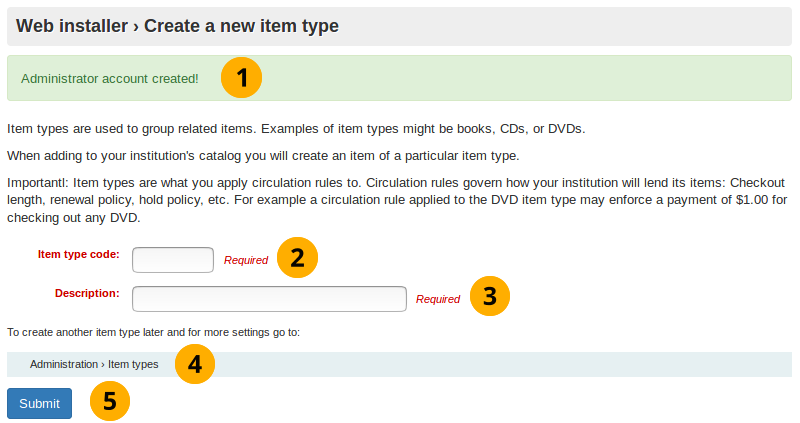Click the orange number 3 callout badge
The image size is (800, 423).
coord(489,297)
